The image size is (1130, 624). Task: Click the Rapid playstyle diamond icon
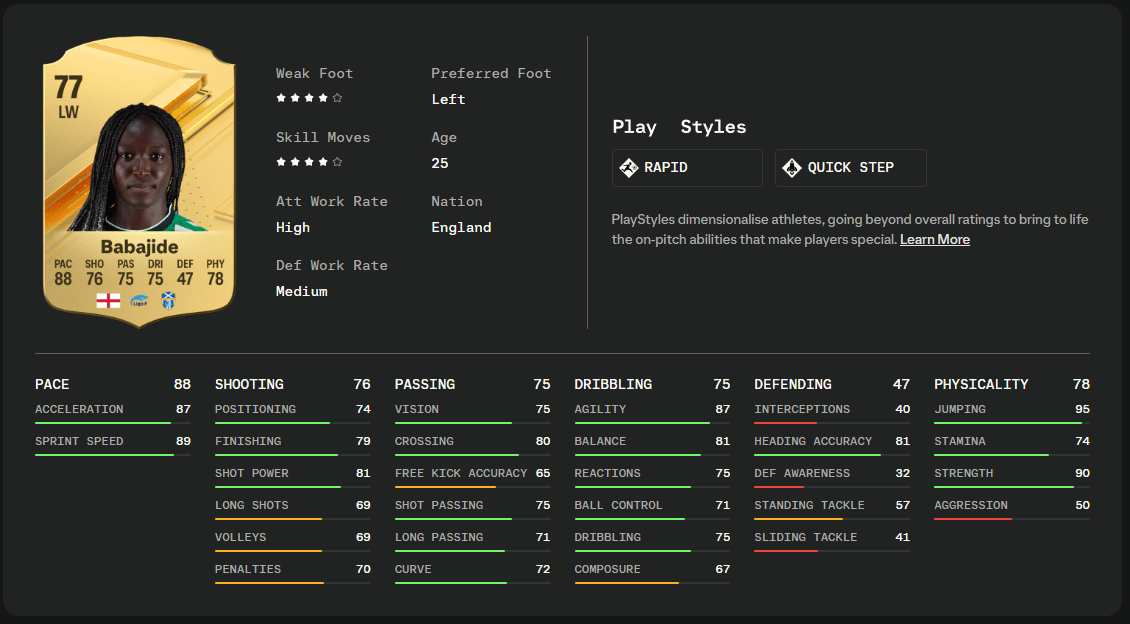point(629,168)
